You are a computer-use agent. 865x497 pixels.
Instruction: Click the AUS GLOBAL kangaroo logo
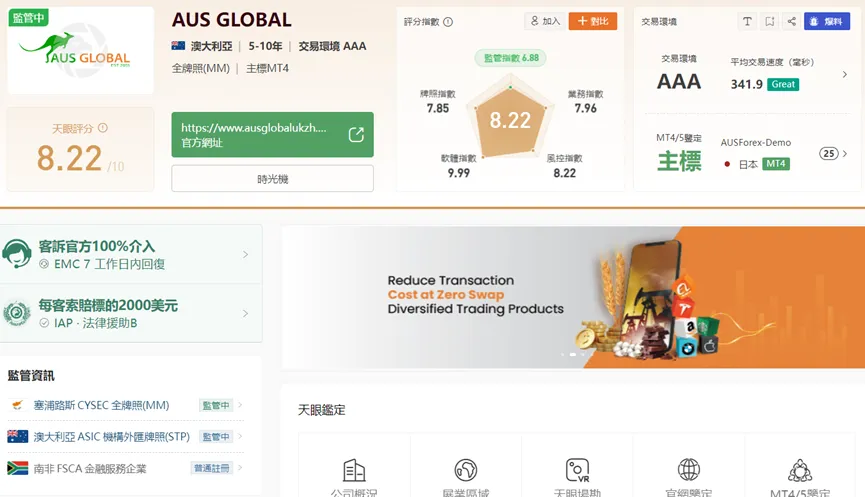tap(74, 50)
